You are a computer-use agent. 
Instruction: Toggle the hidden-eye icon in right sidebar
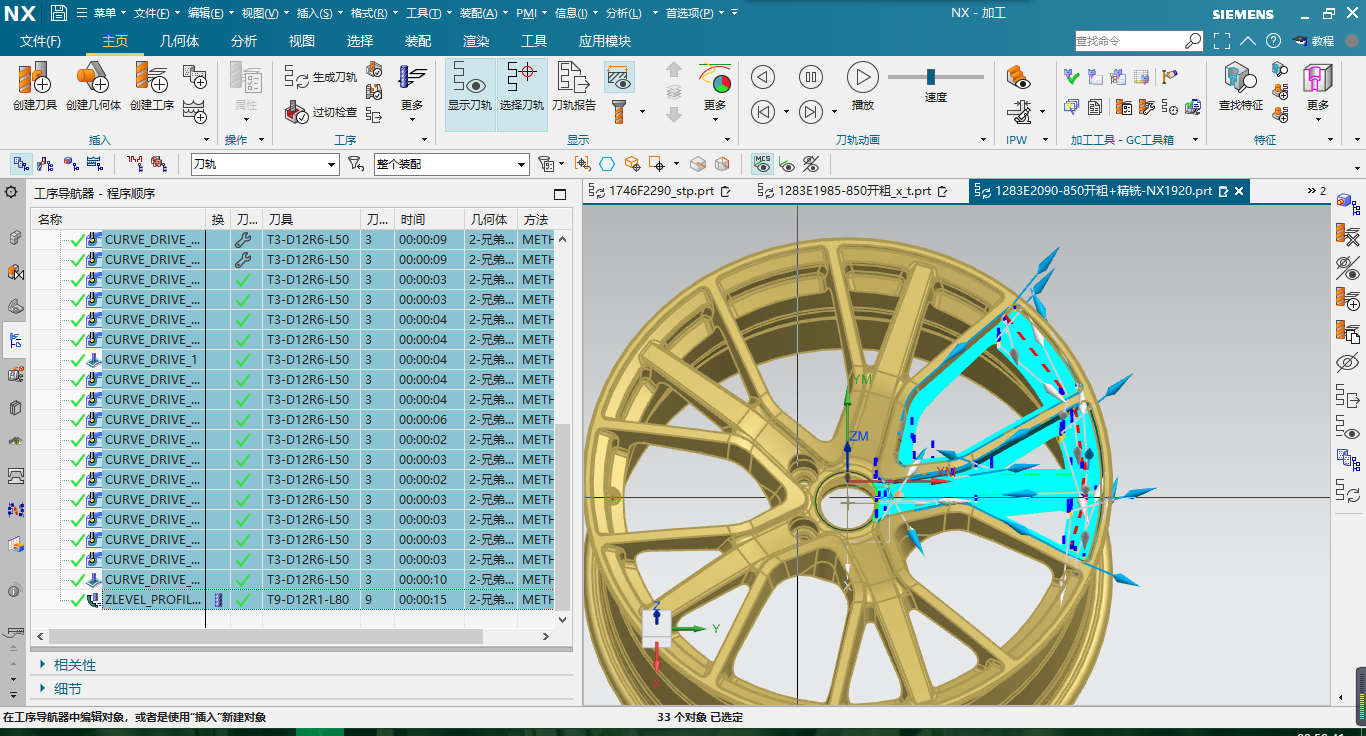pyautogui.click(x=1347, y=362)
